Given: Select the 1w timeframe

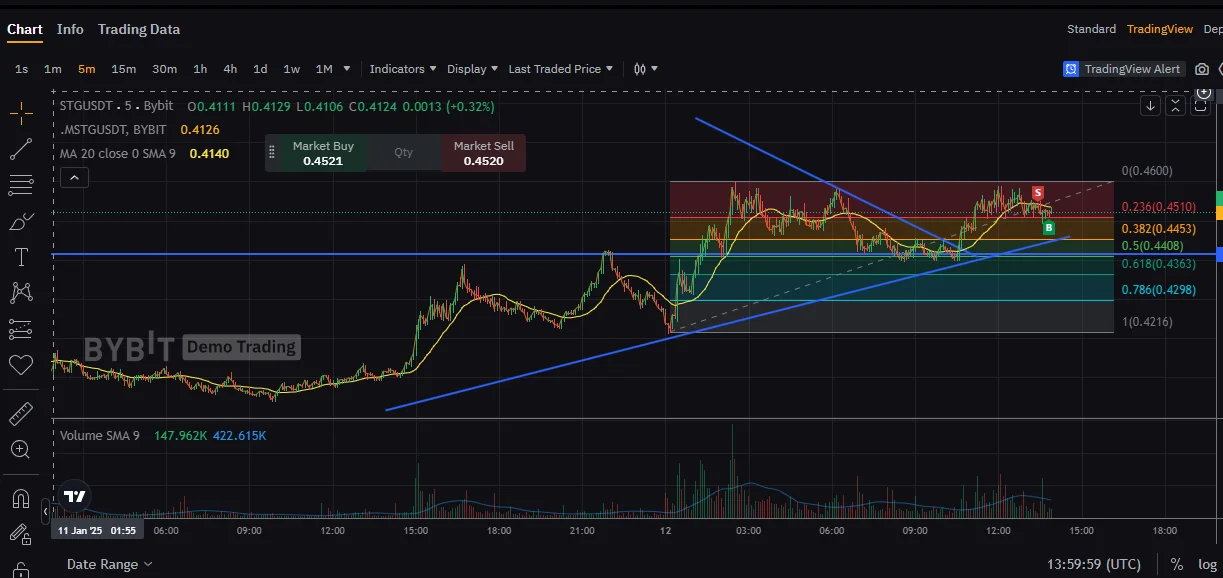Looking at the screenshot, I should [x=292, y=69].
